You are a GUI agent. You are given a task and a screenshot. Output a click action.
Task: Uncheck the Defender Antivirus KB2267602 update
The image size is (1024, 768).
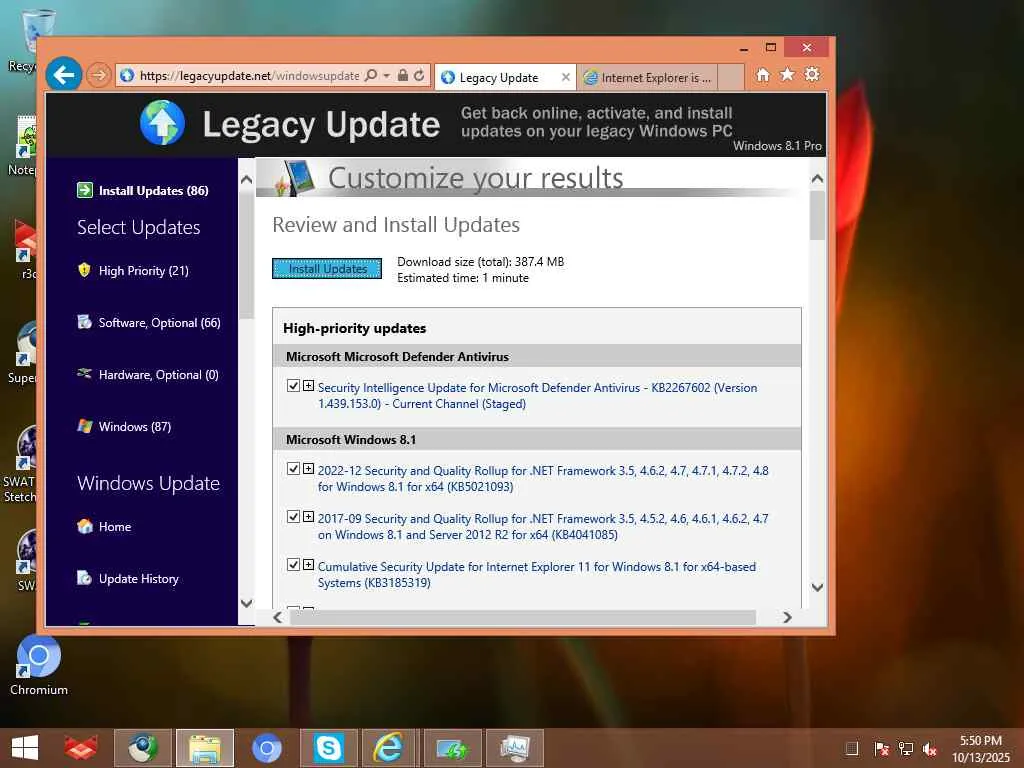pos(293,386)
